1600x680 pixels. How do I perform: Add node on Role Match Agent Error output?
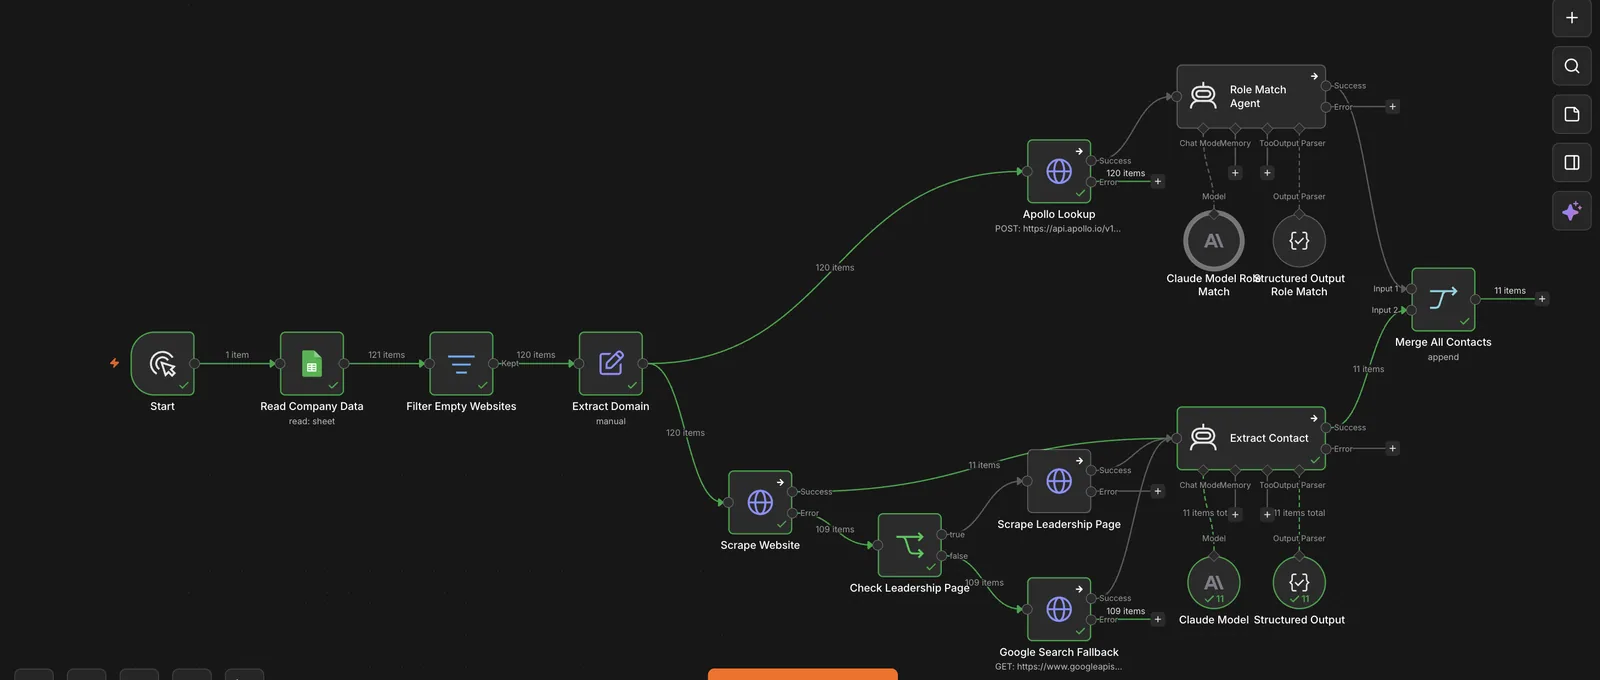1392,106
